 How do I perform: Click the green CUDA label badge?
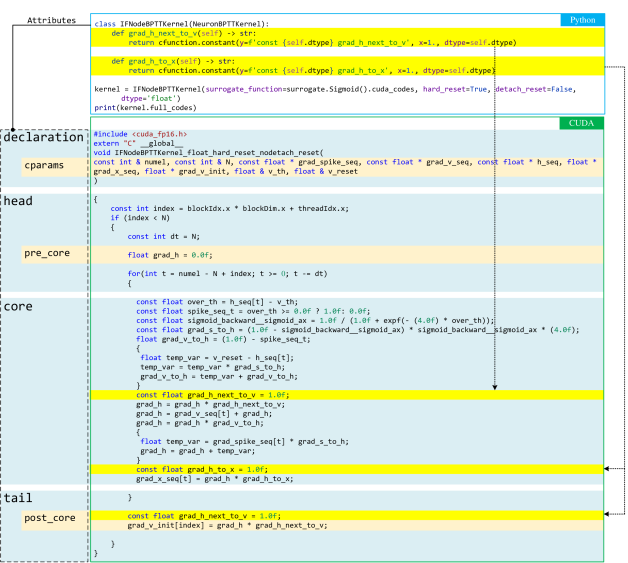(x=582, y=123)
